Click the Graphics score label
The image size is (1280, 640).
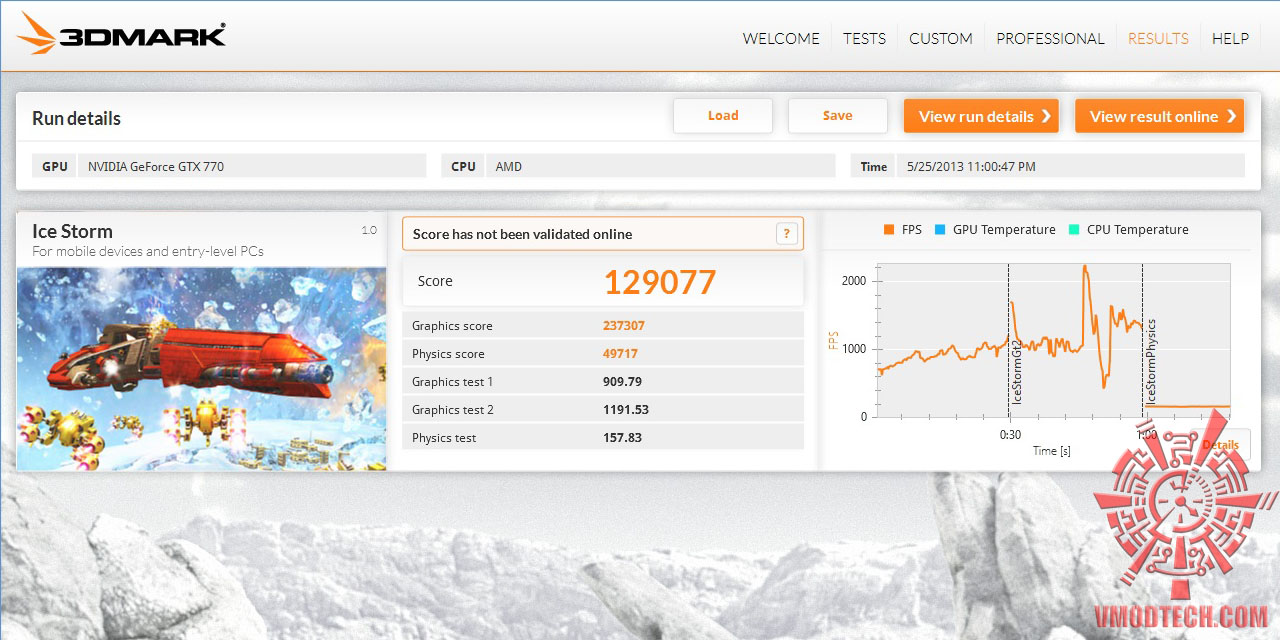click(x=452, y=326)
